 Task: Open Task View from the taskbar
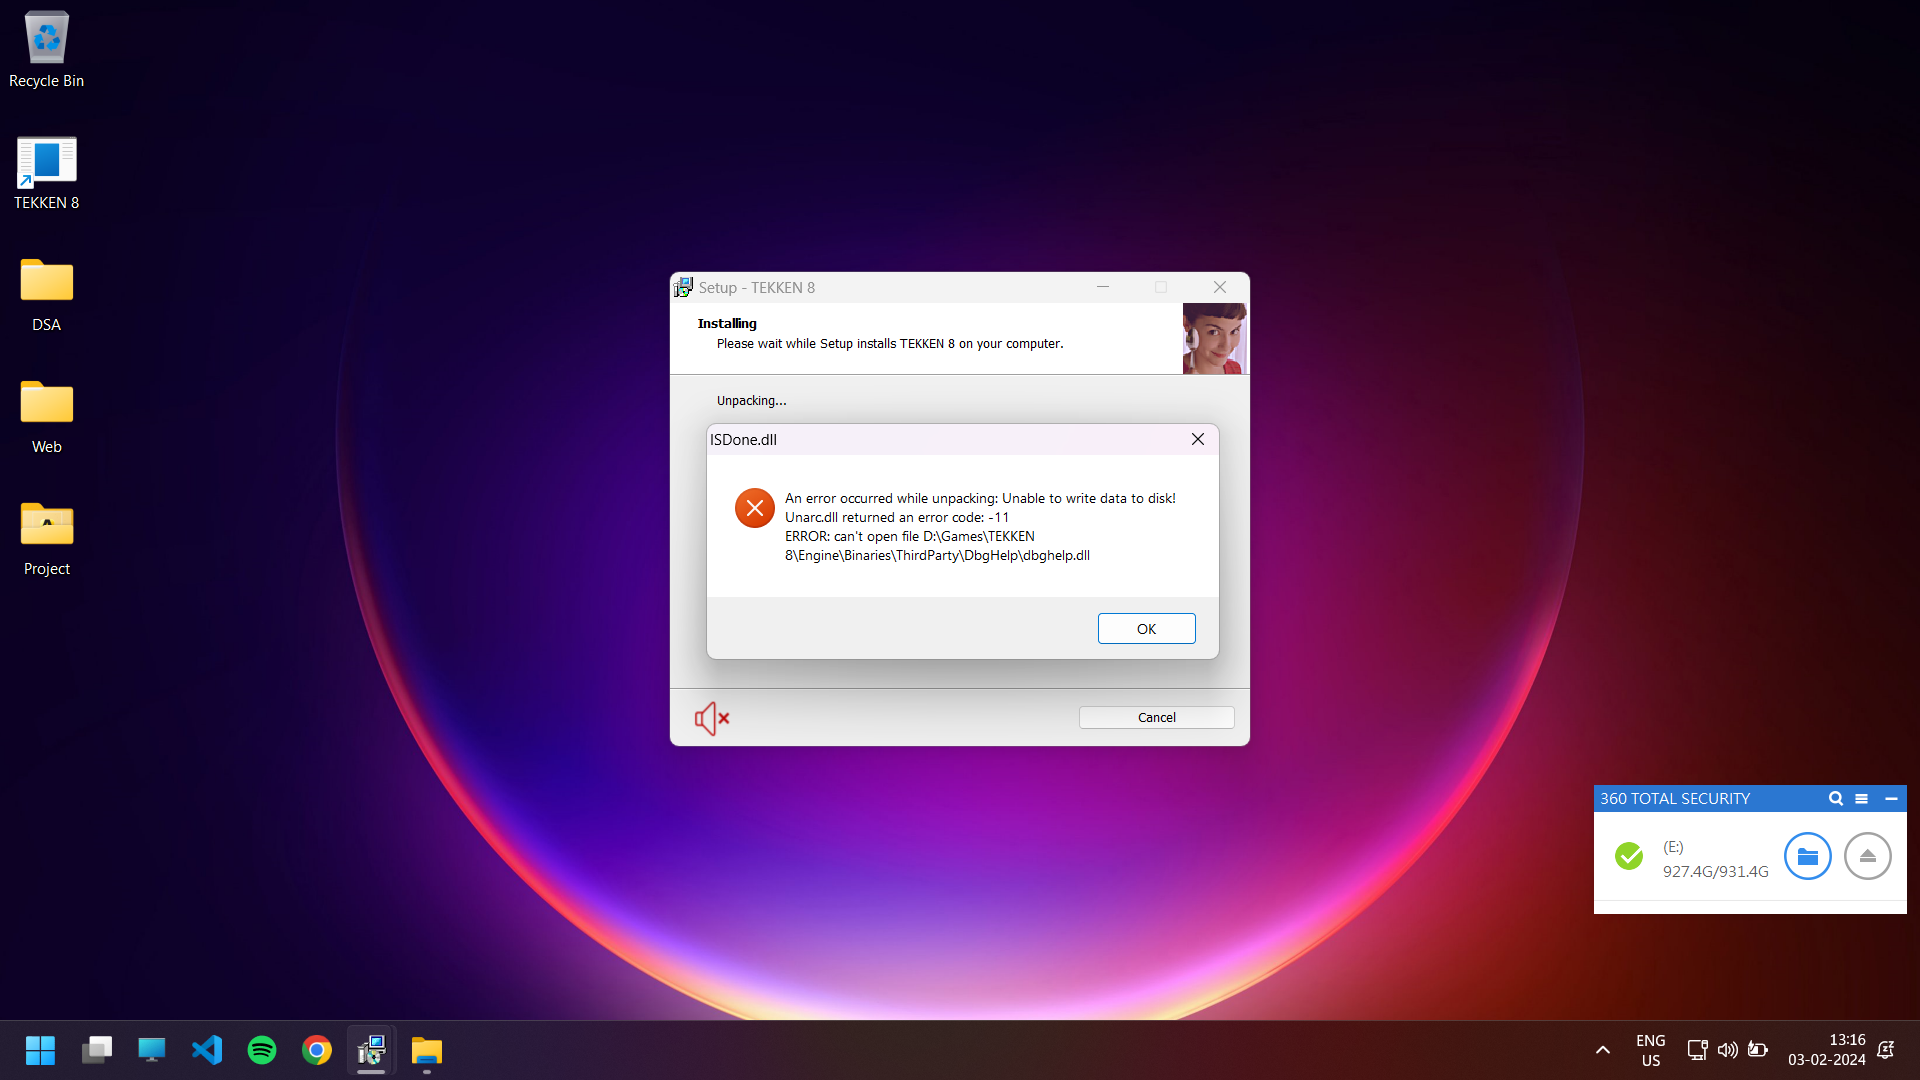96,1050
